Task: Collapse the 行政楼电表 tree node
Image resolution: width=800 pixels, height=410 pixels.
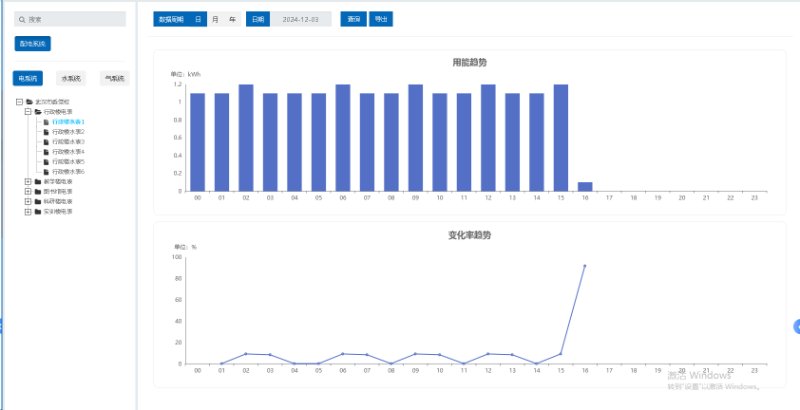Action: pyautogui.click(x=28, y=112)
